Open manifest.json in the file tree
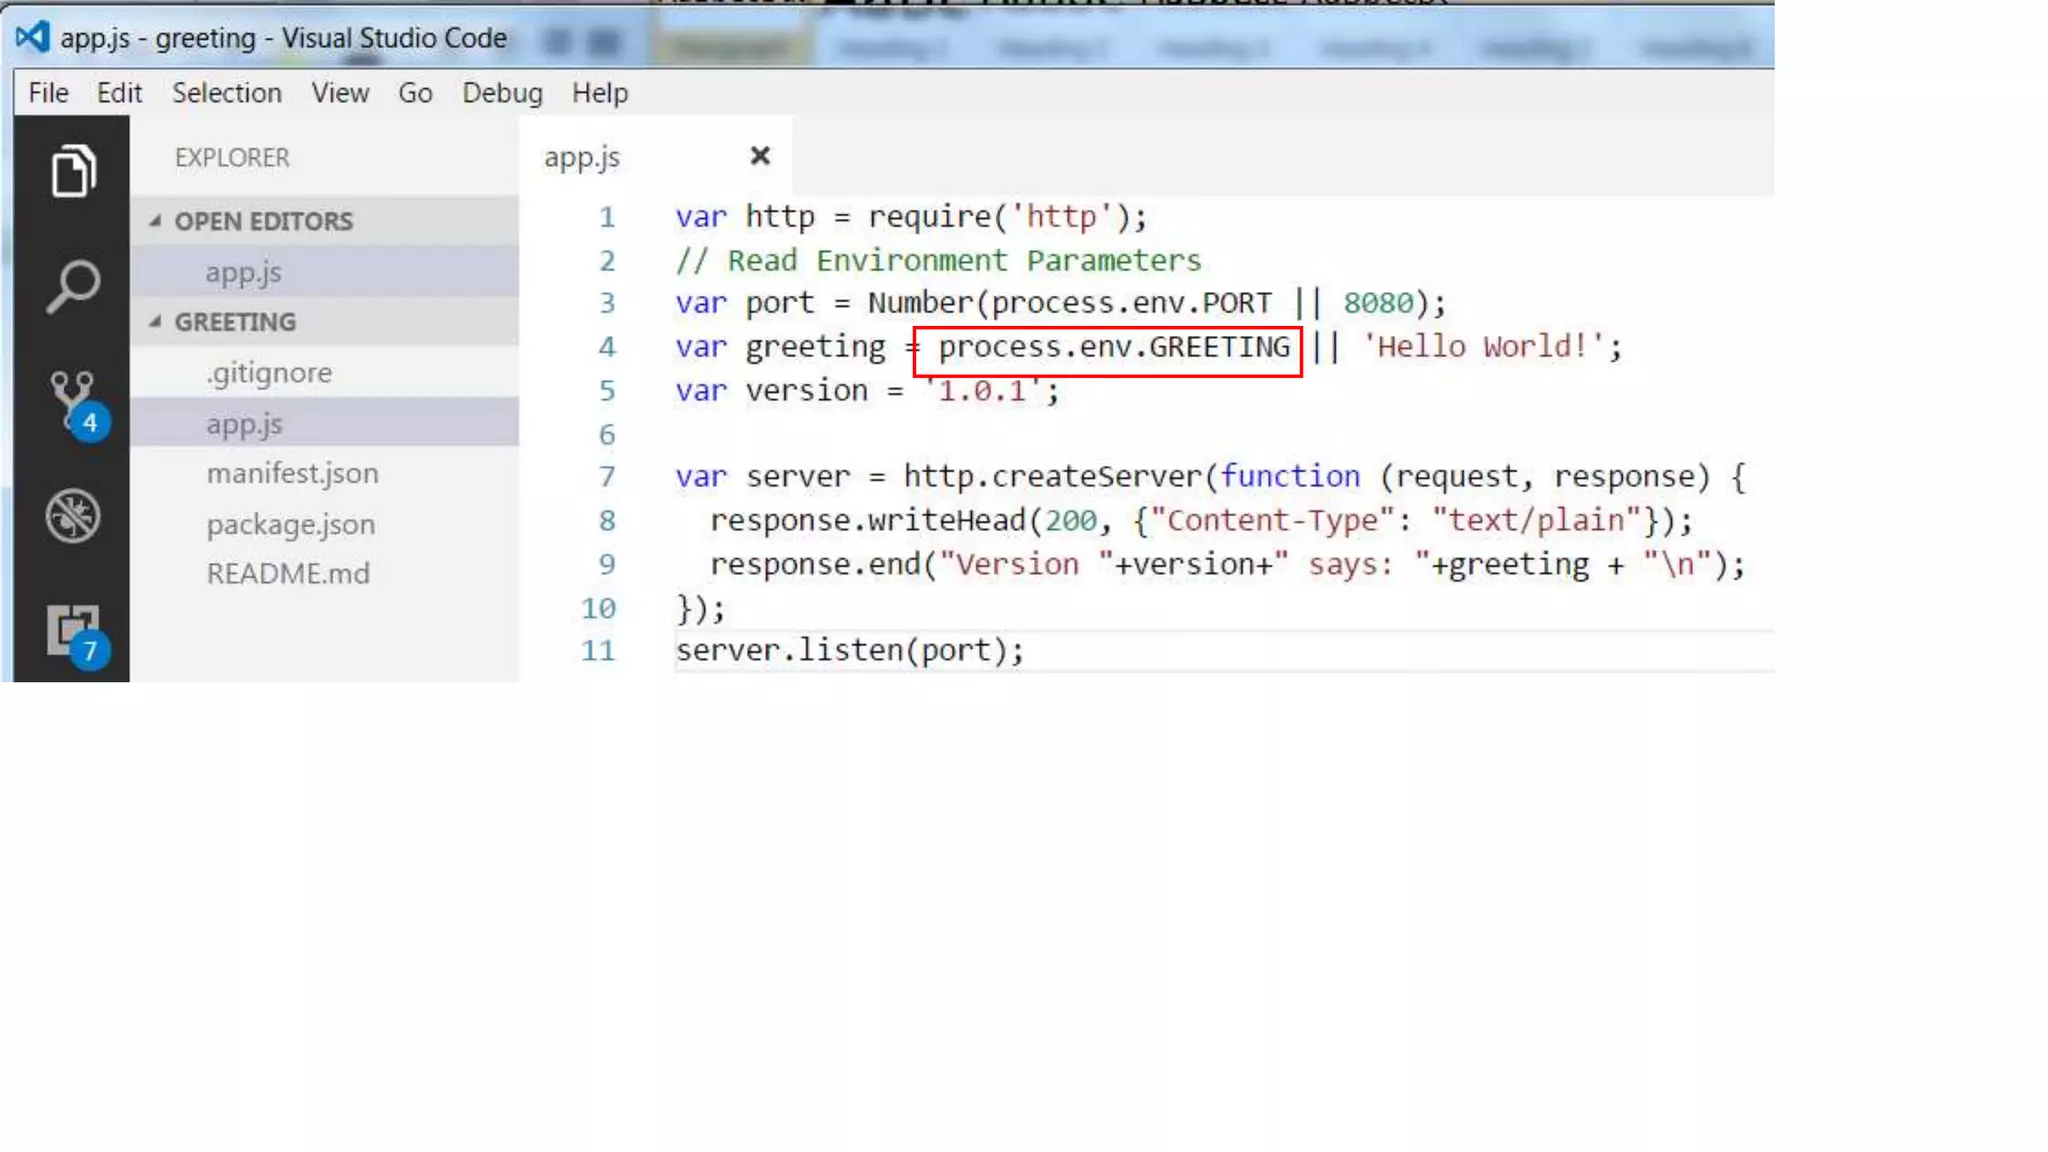Screen dimensions: 2048x1152 point(292,473)
